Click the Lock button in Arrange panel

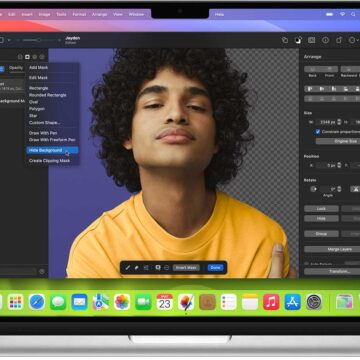321,209
